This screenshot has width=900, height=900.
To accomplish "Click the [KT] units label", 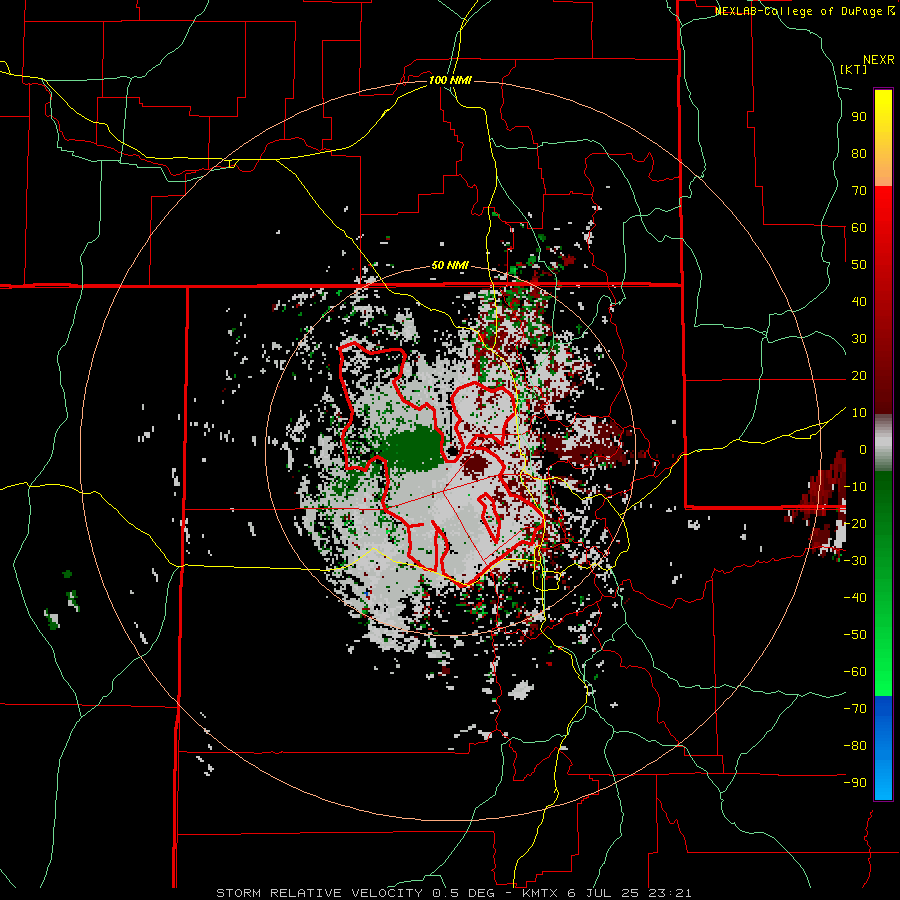I will (x=853, y=69).
